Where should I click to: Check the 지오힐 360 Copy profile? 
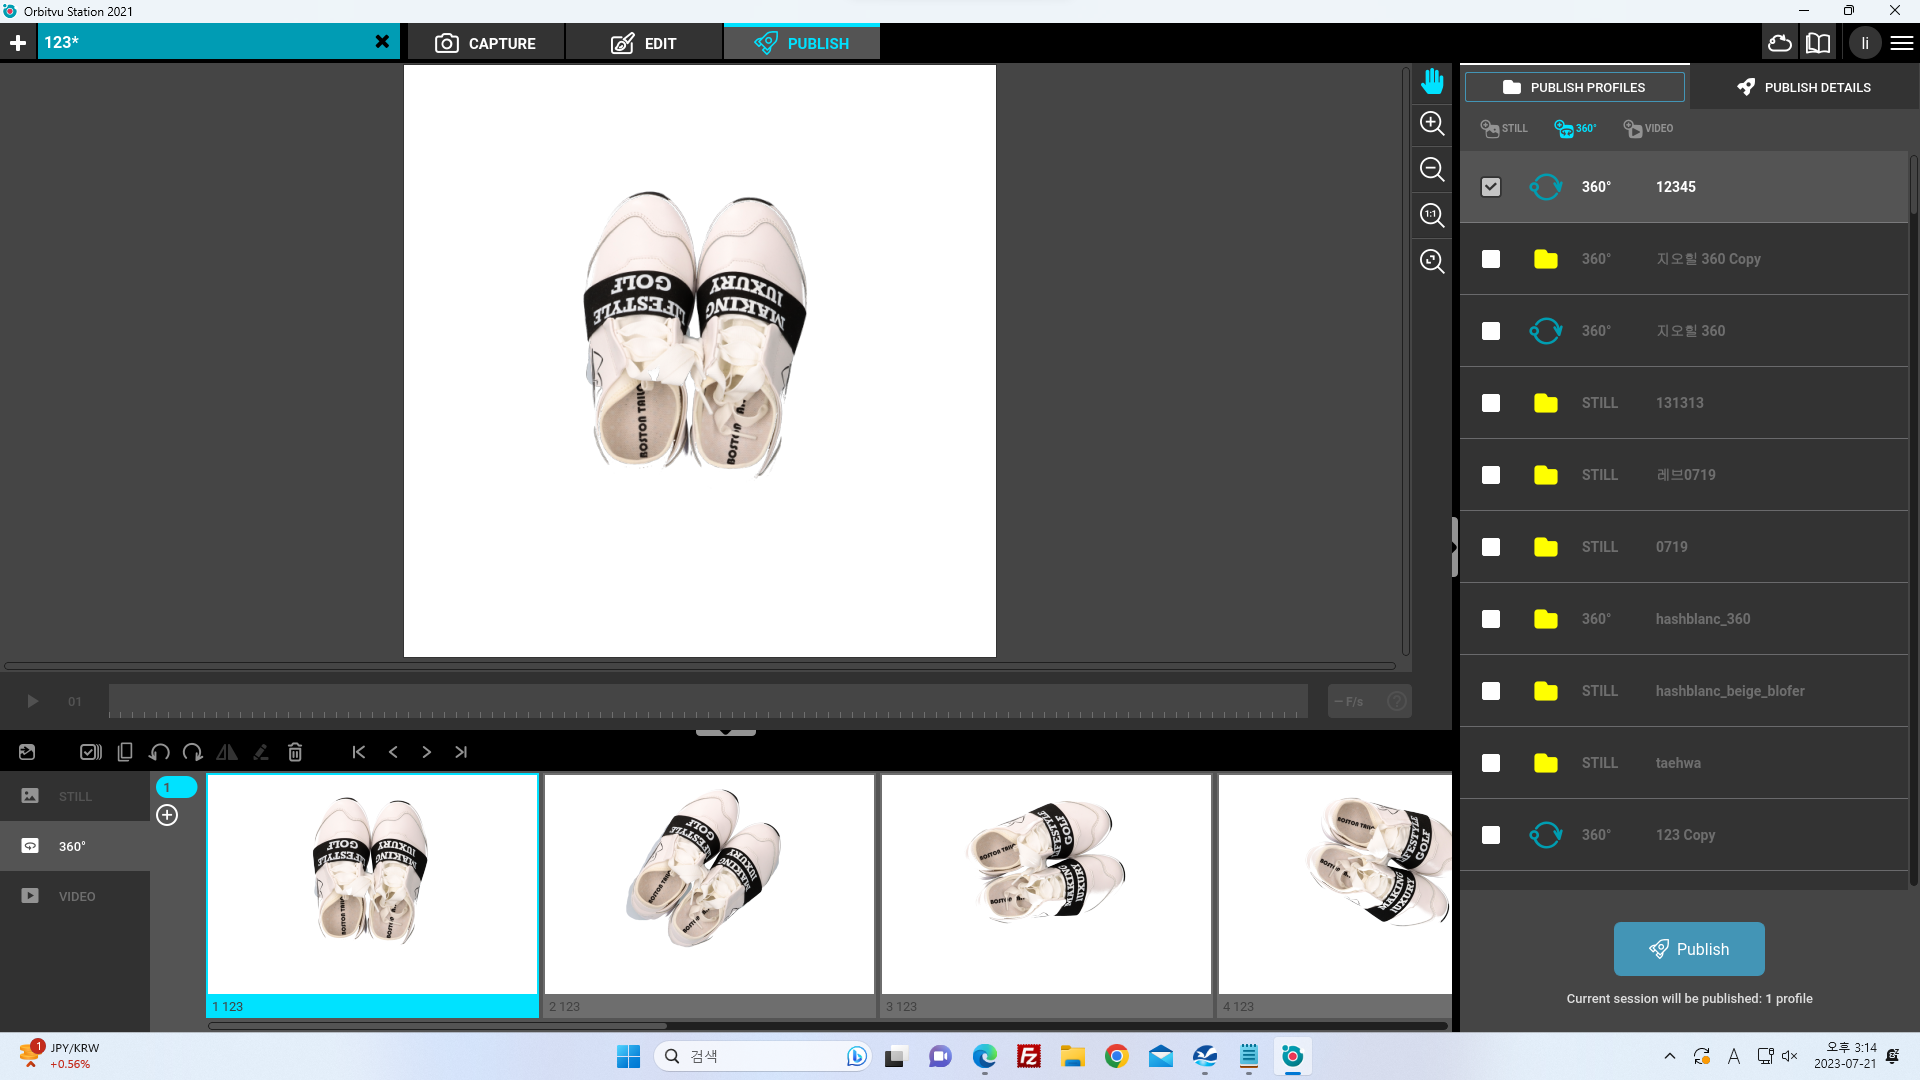click(1491, 259)
